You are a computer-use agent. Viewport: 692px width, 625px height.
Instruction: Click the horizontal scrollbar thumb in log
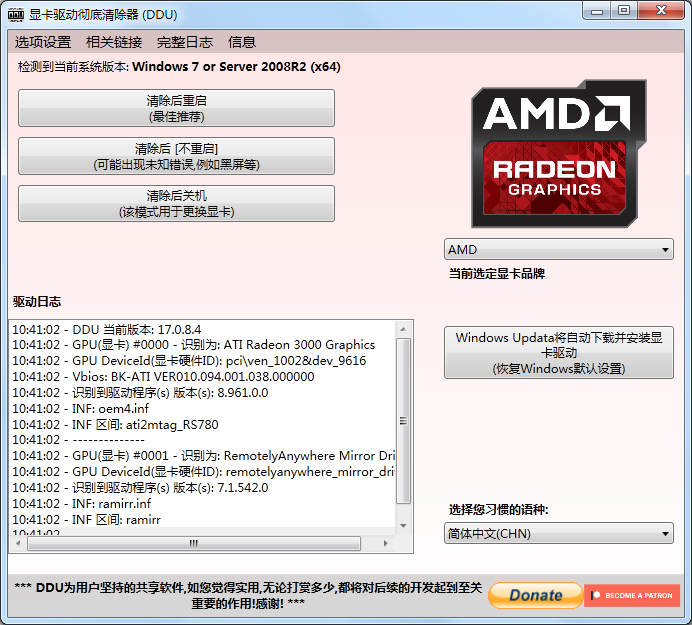click(194, 543)
